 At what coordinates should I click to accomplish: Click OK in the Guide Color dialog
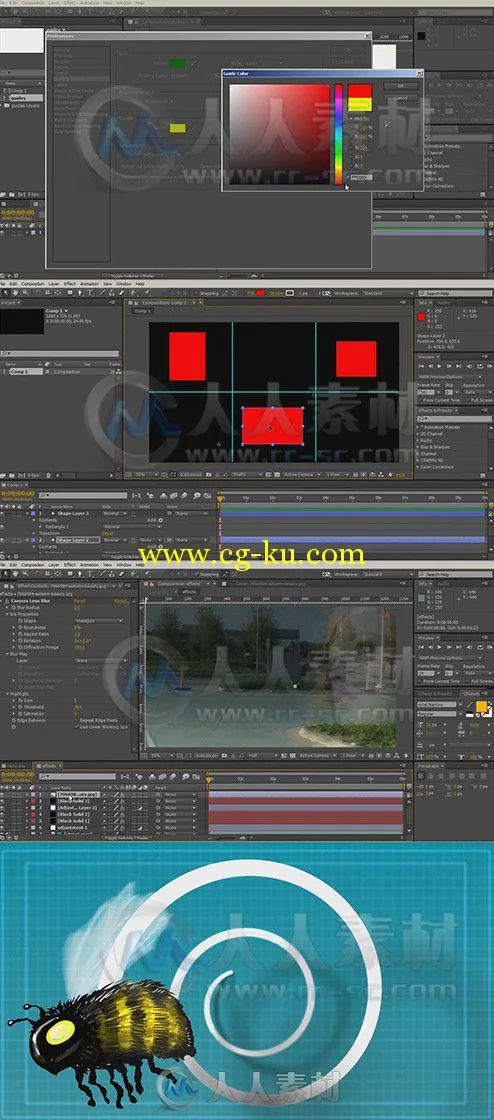(x=401, y=86)
